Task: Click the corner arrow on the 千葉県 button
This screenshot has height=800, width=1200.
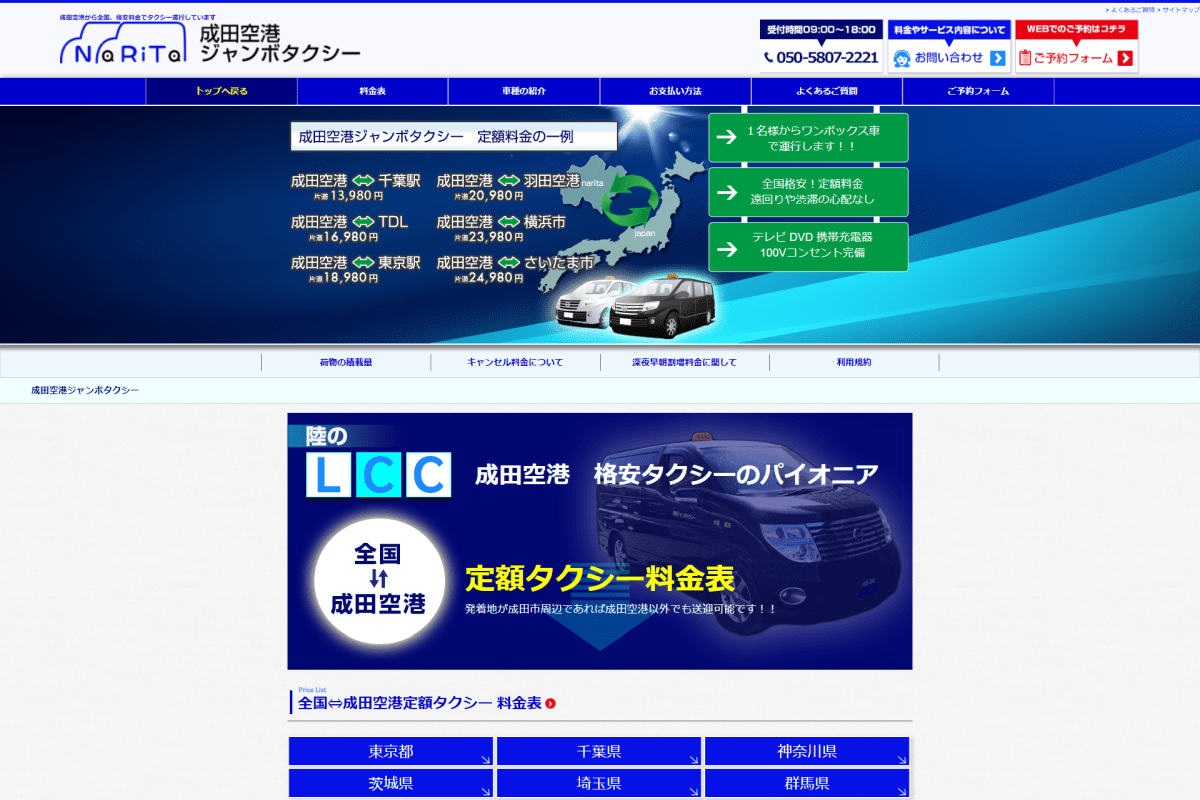Action: click(x=693, y=760)
